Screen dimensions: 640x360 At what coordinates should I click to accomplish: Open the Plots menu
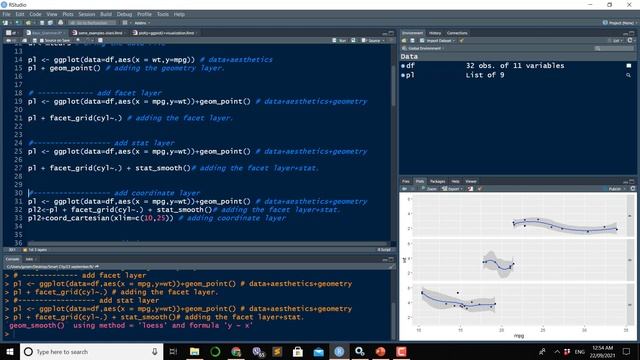point(68,14)
